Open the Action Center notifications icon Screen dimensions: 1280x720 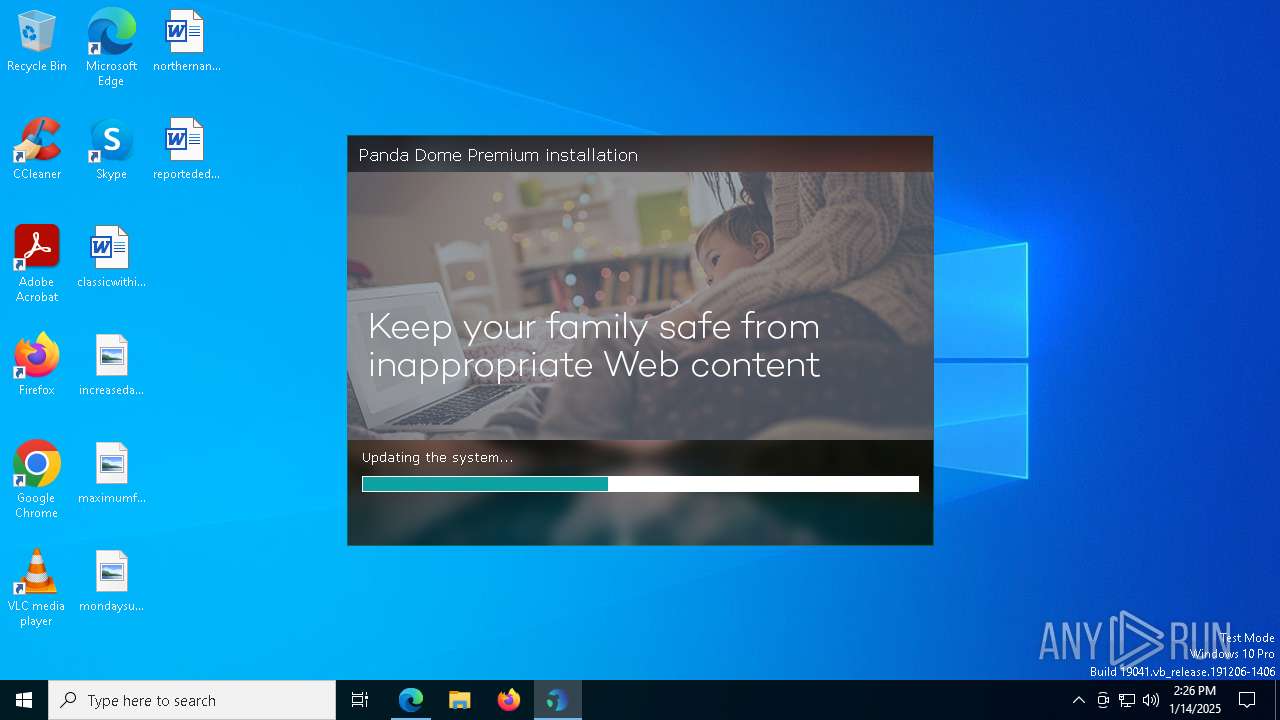point(1247,700)
